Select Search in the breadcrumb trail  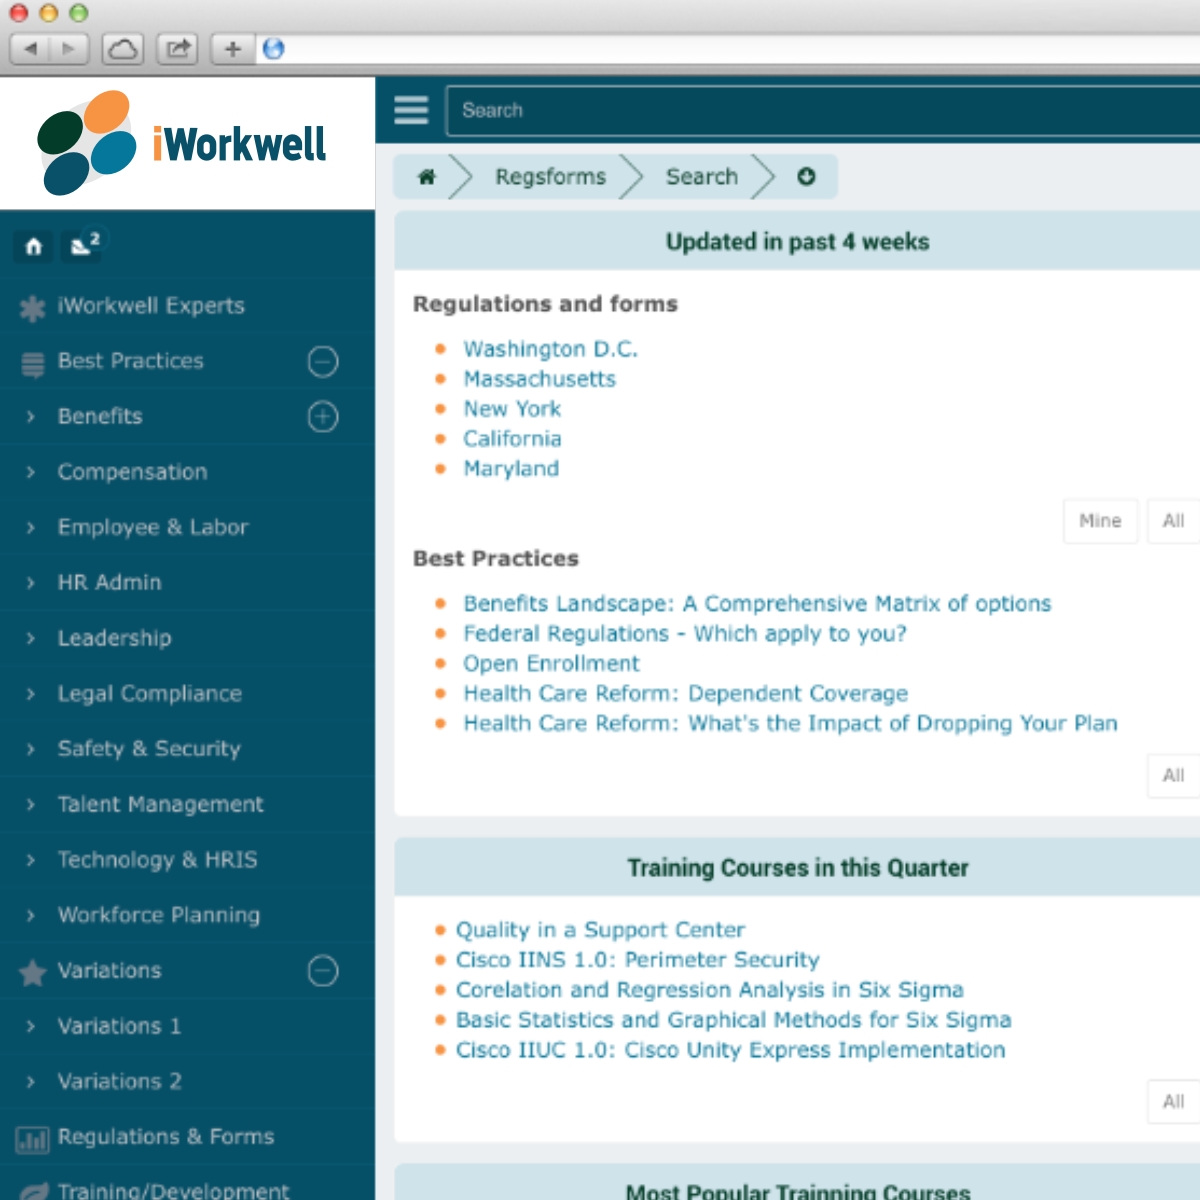(700, 176)
